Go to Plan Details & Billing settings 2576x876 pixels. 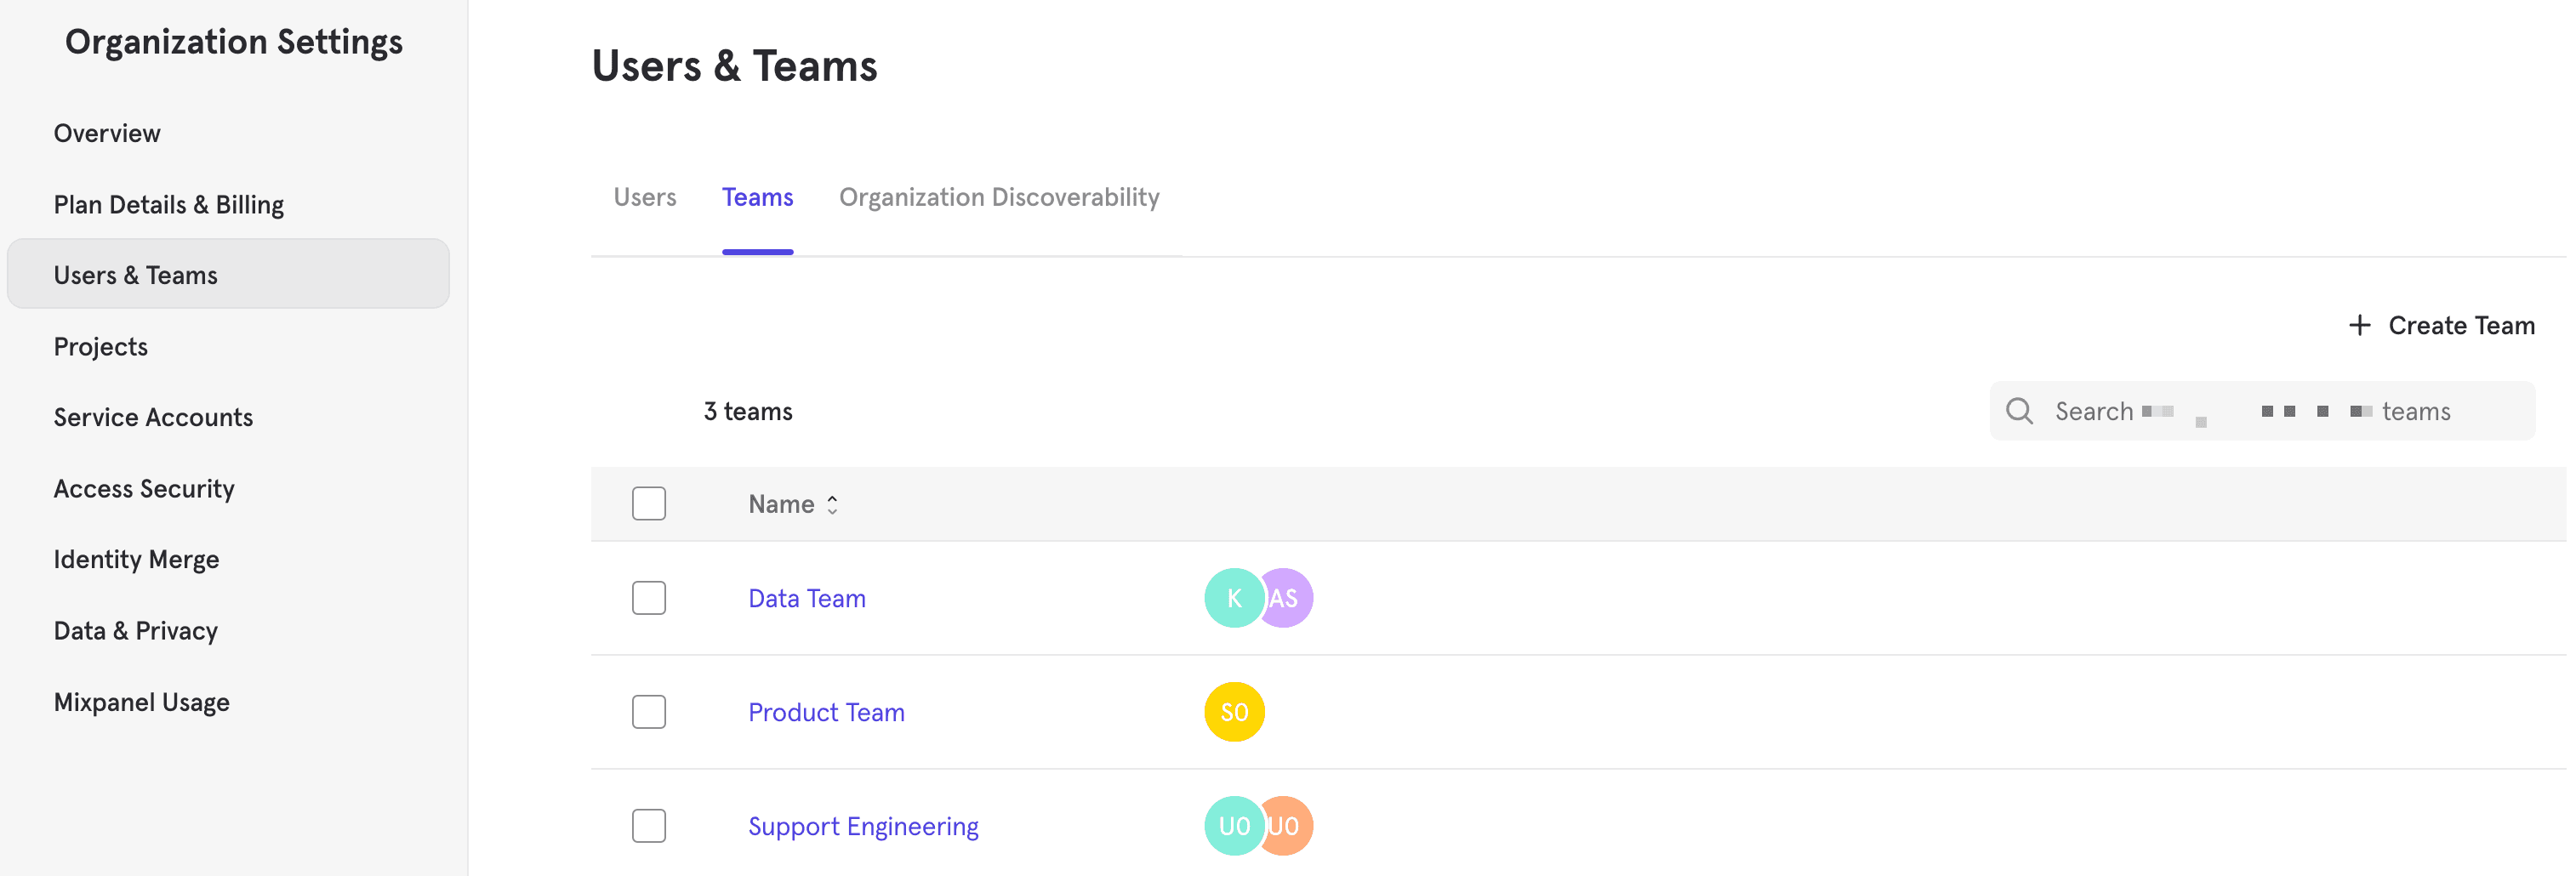click(x=169, y=205)
